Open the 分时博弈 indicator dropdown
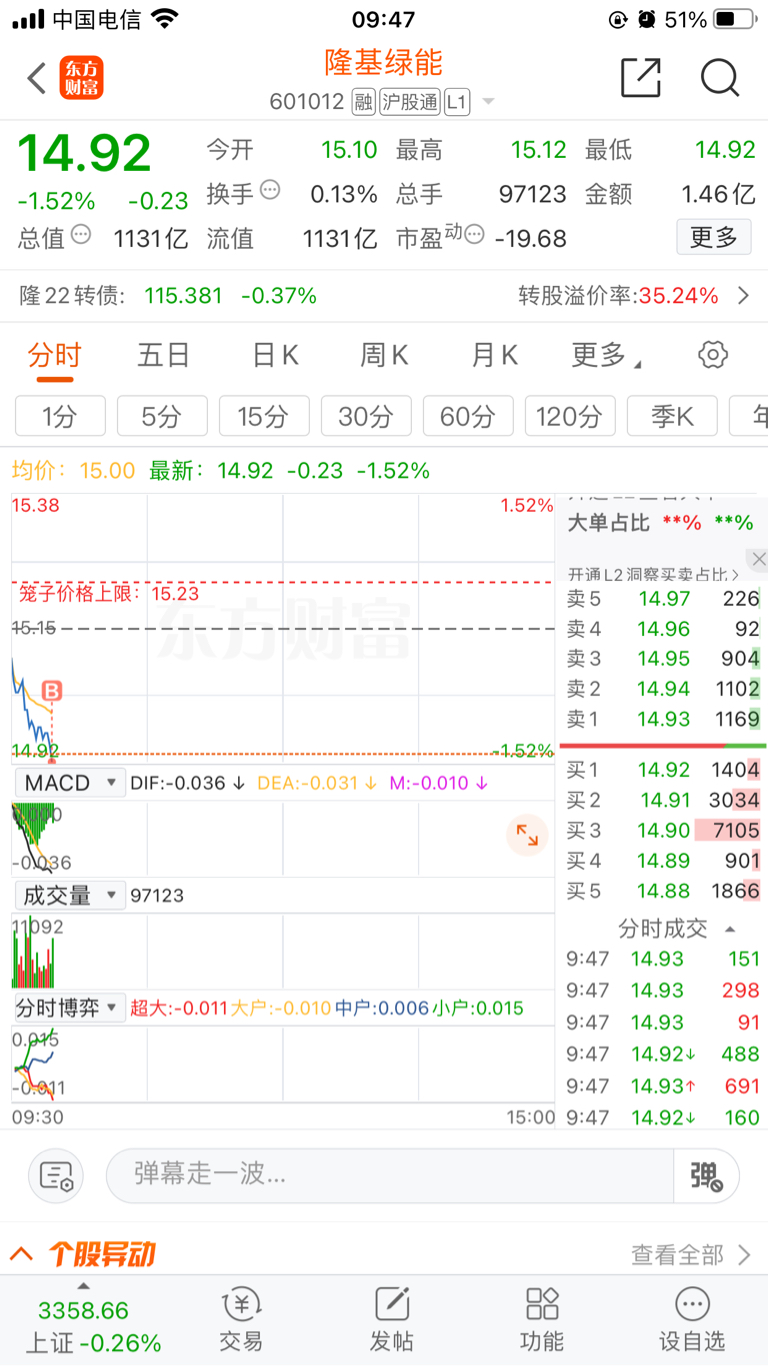768x1366 pixels. coord(69,1008)
